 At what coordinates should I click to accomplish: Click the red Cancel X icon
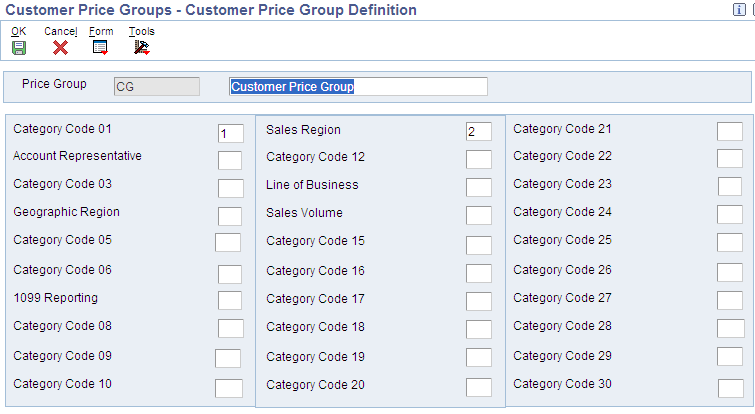point(60,48)
